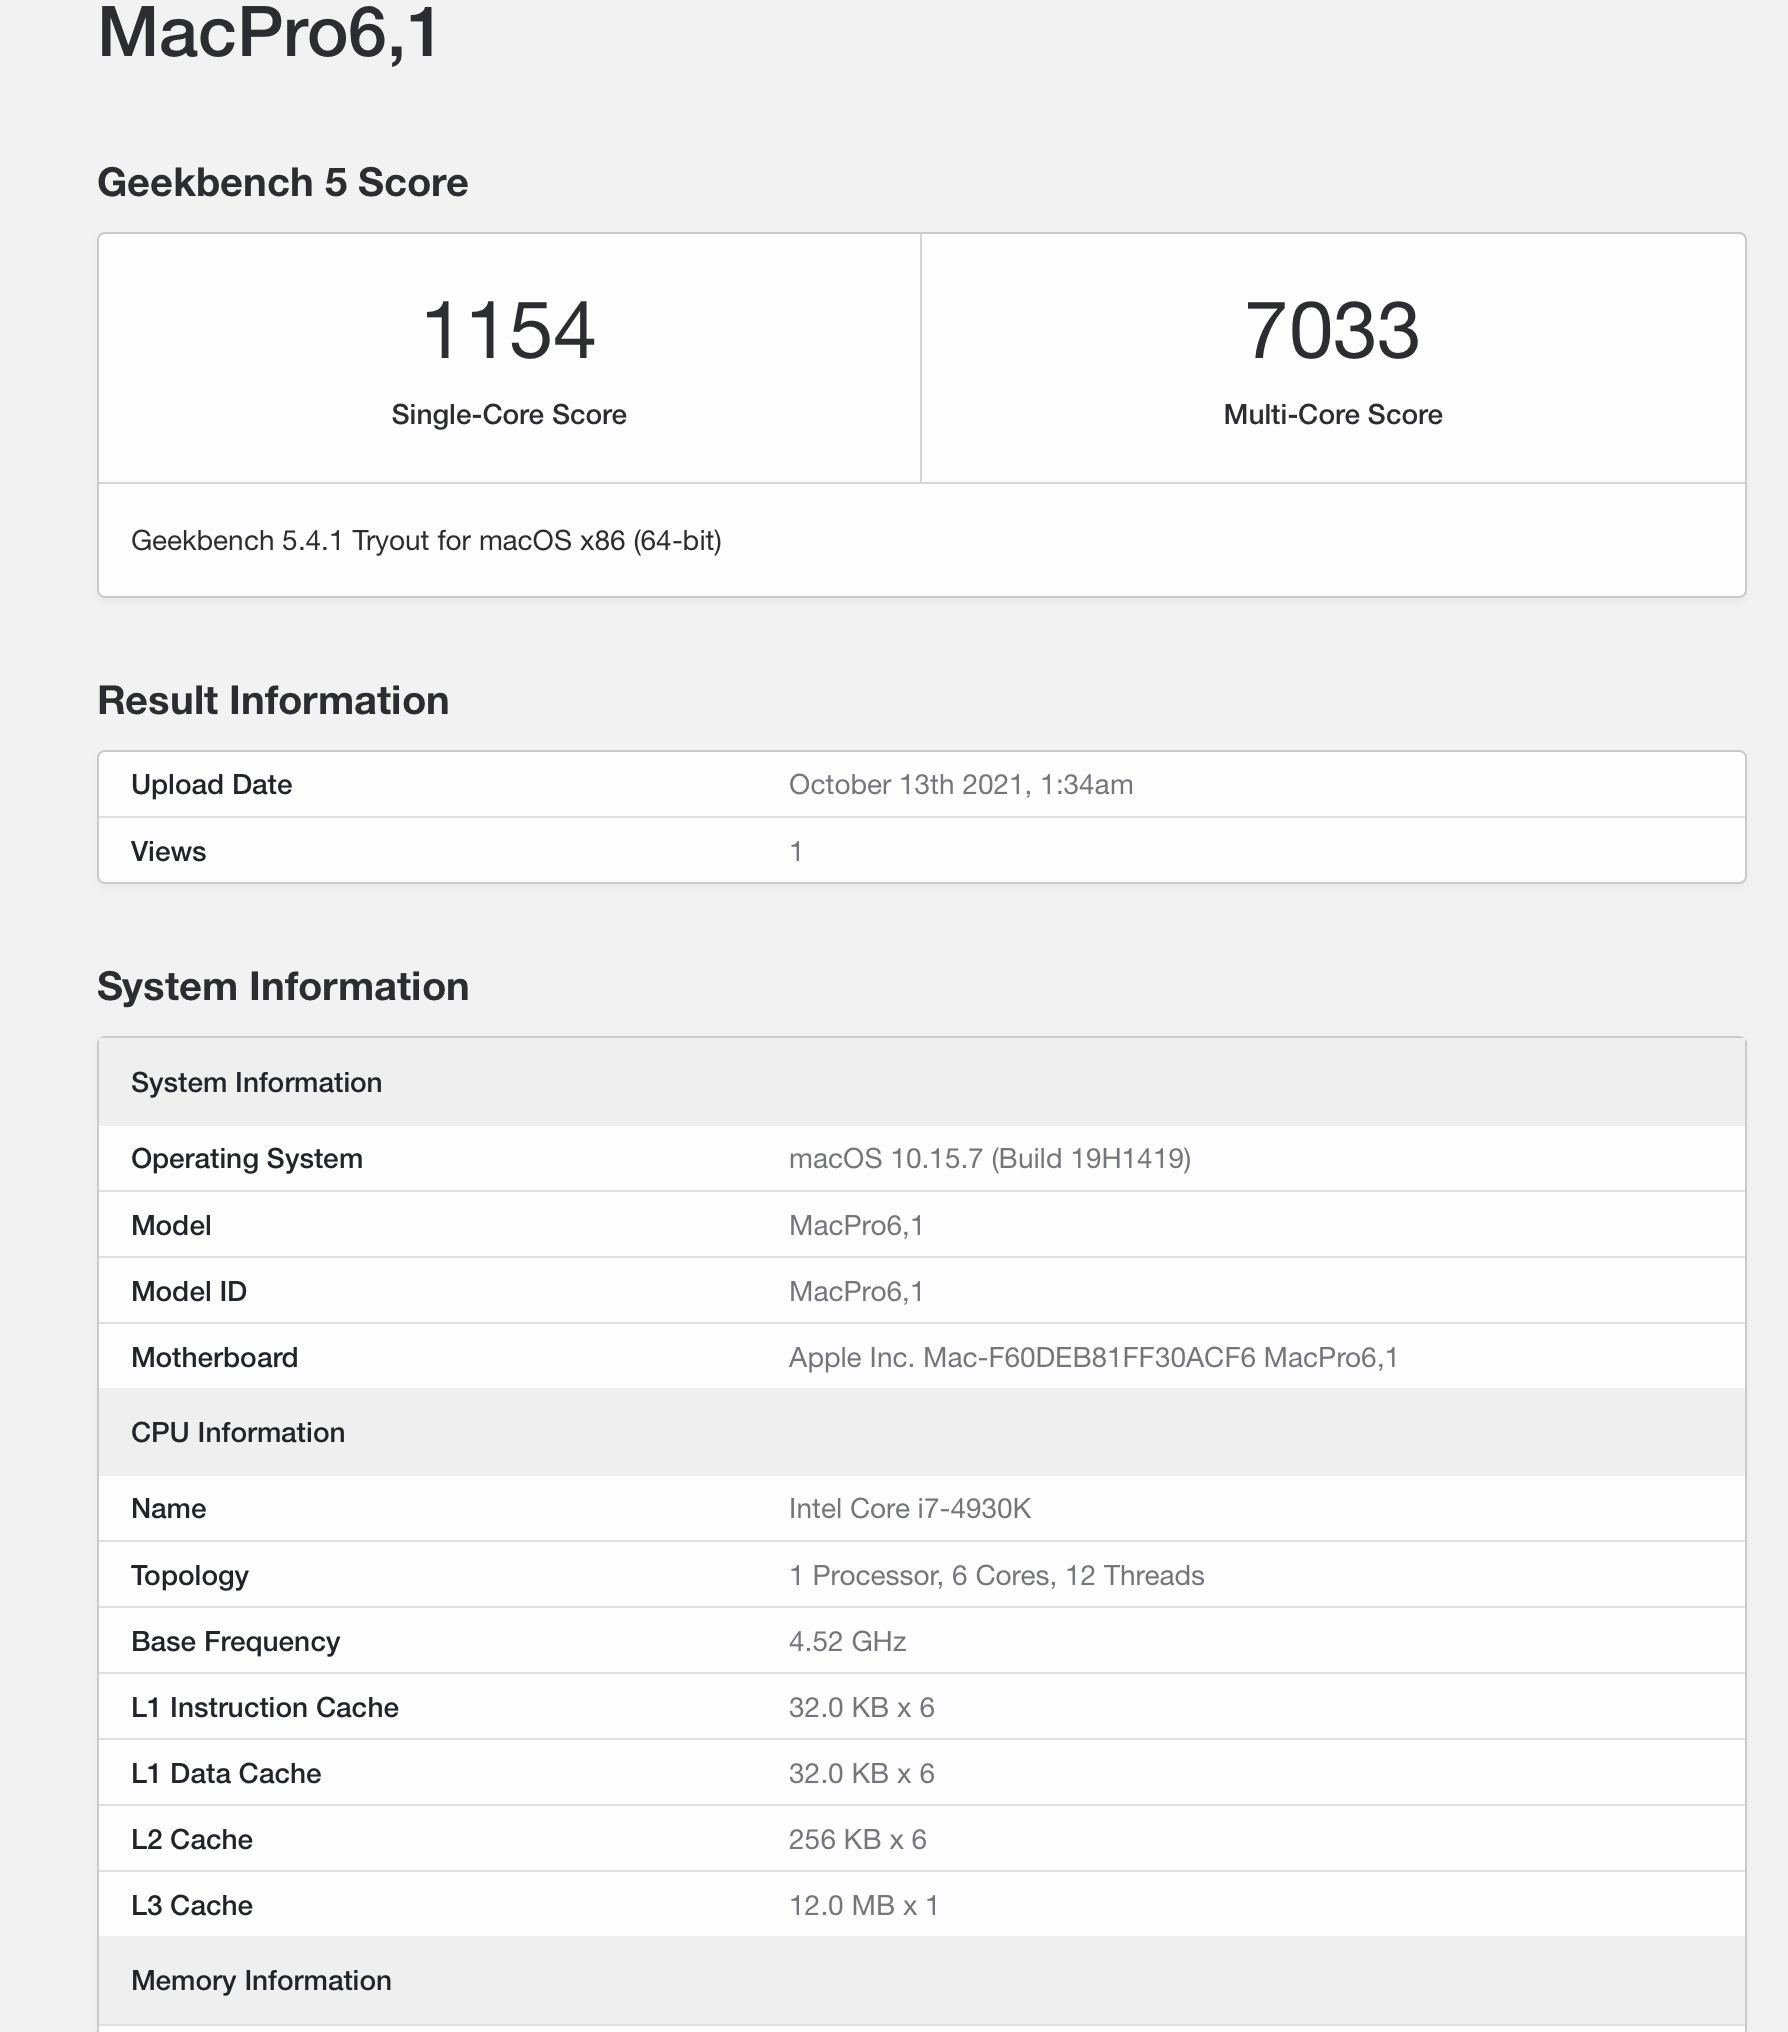
Task: Select "32.0 KB x 6" in L1 Instruction Cache row
Action: point(862,1708)
